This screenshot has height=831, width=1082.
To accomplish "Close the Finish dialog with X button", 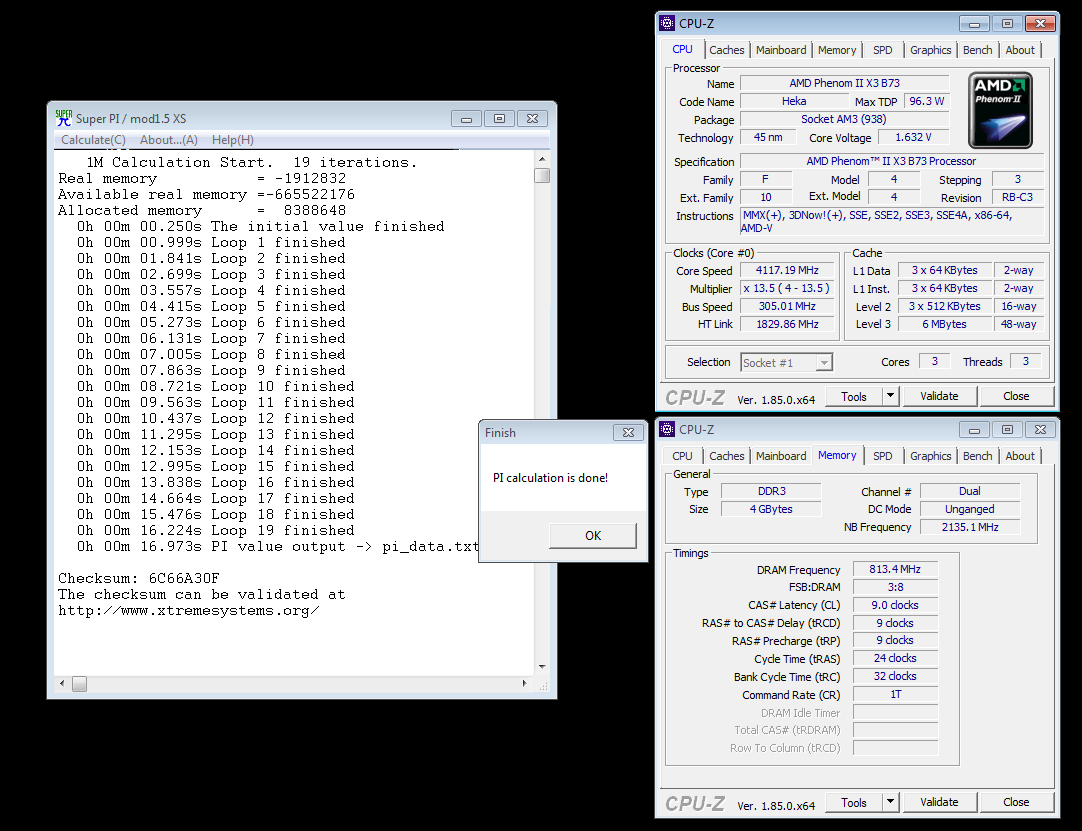I will click(628, 432).
